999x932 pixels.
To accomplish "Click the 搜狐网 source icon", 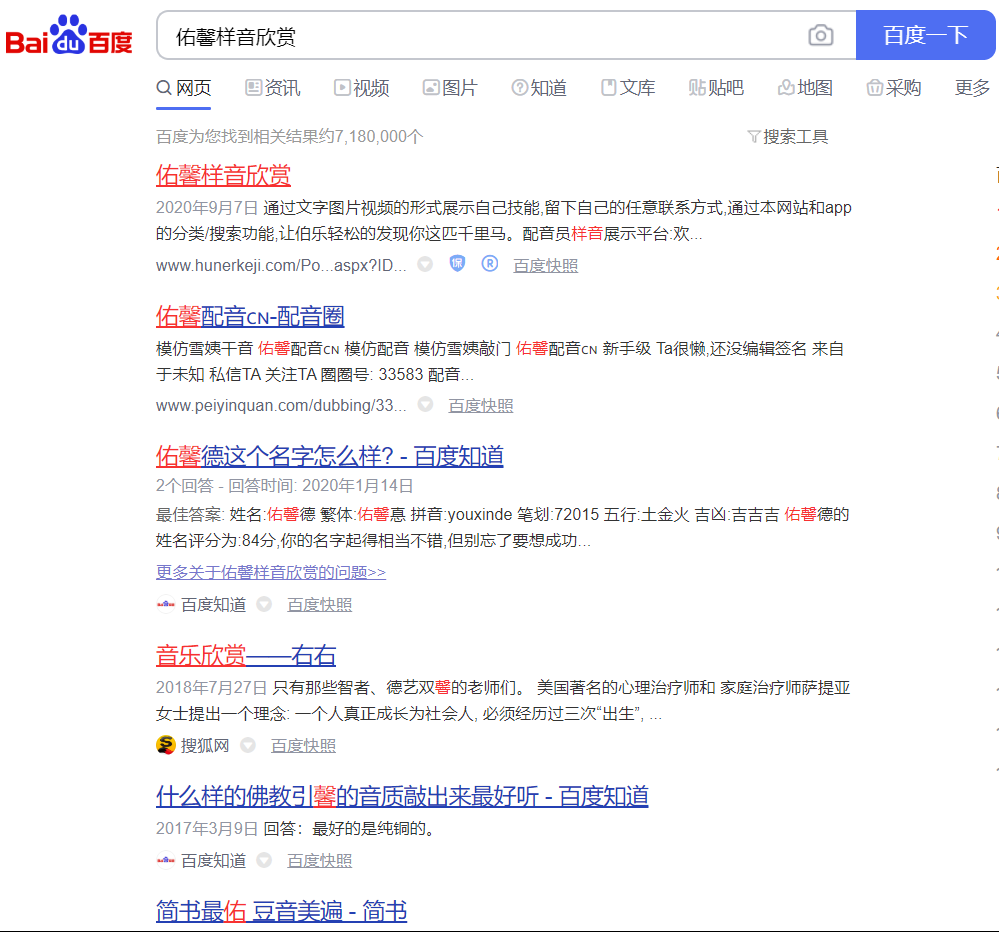I will click(x=166, y=745).
